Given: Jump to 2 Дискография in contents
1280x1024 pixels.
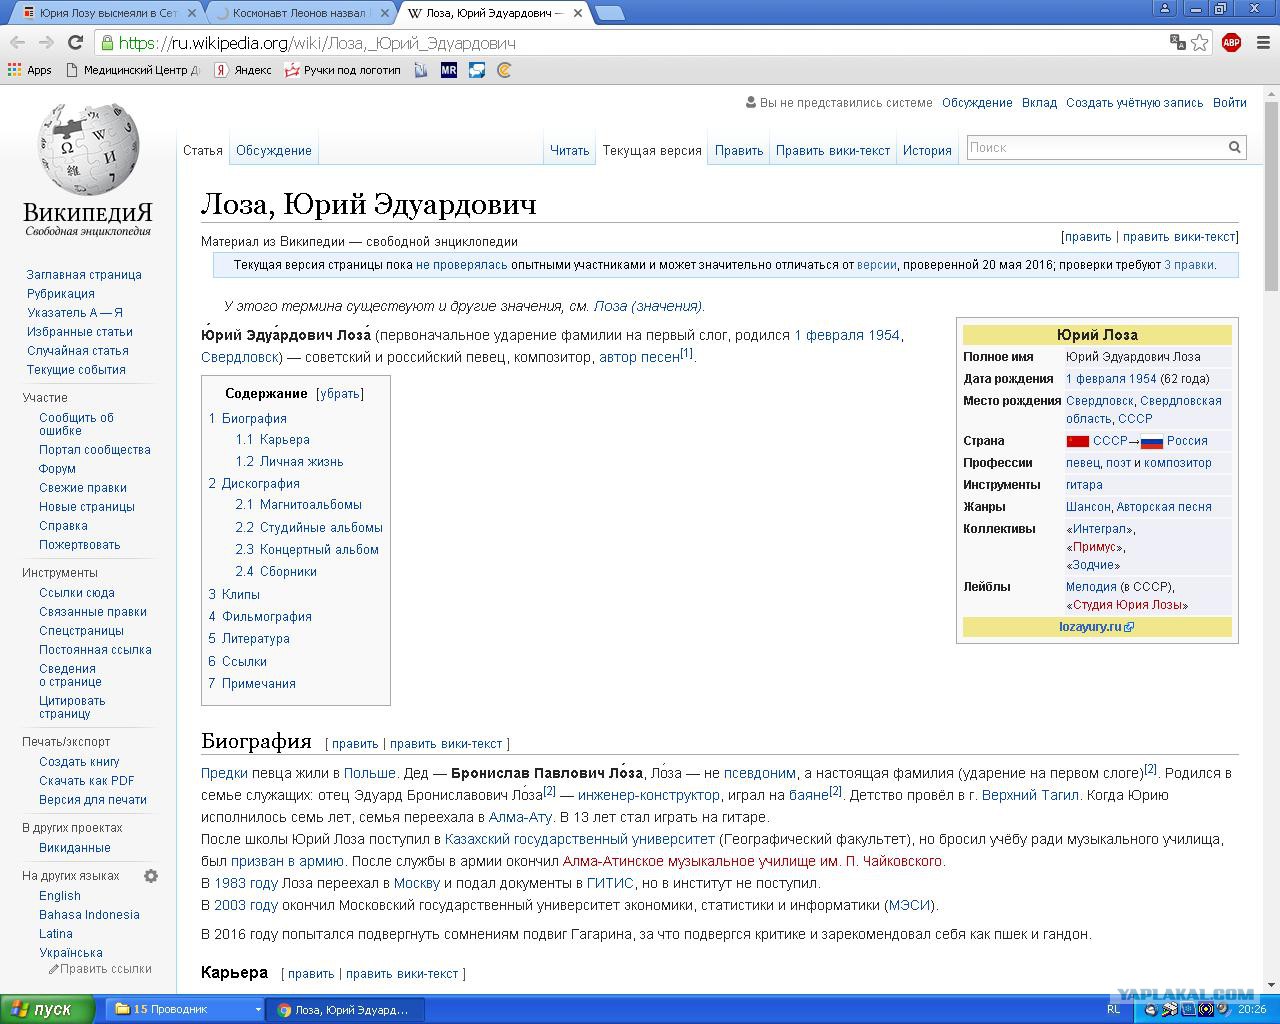Looking at the screenshot, I should pyautogui.click(x=254, y=484).
